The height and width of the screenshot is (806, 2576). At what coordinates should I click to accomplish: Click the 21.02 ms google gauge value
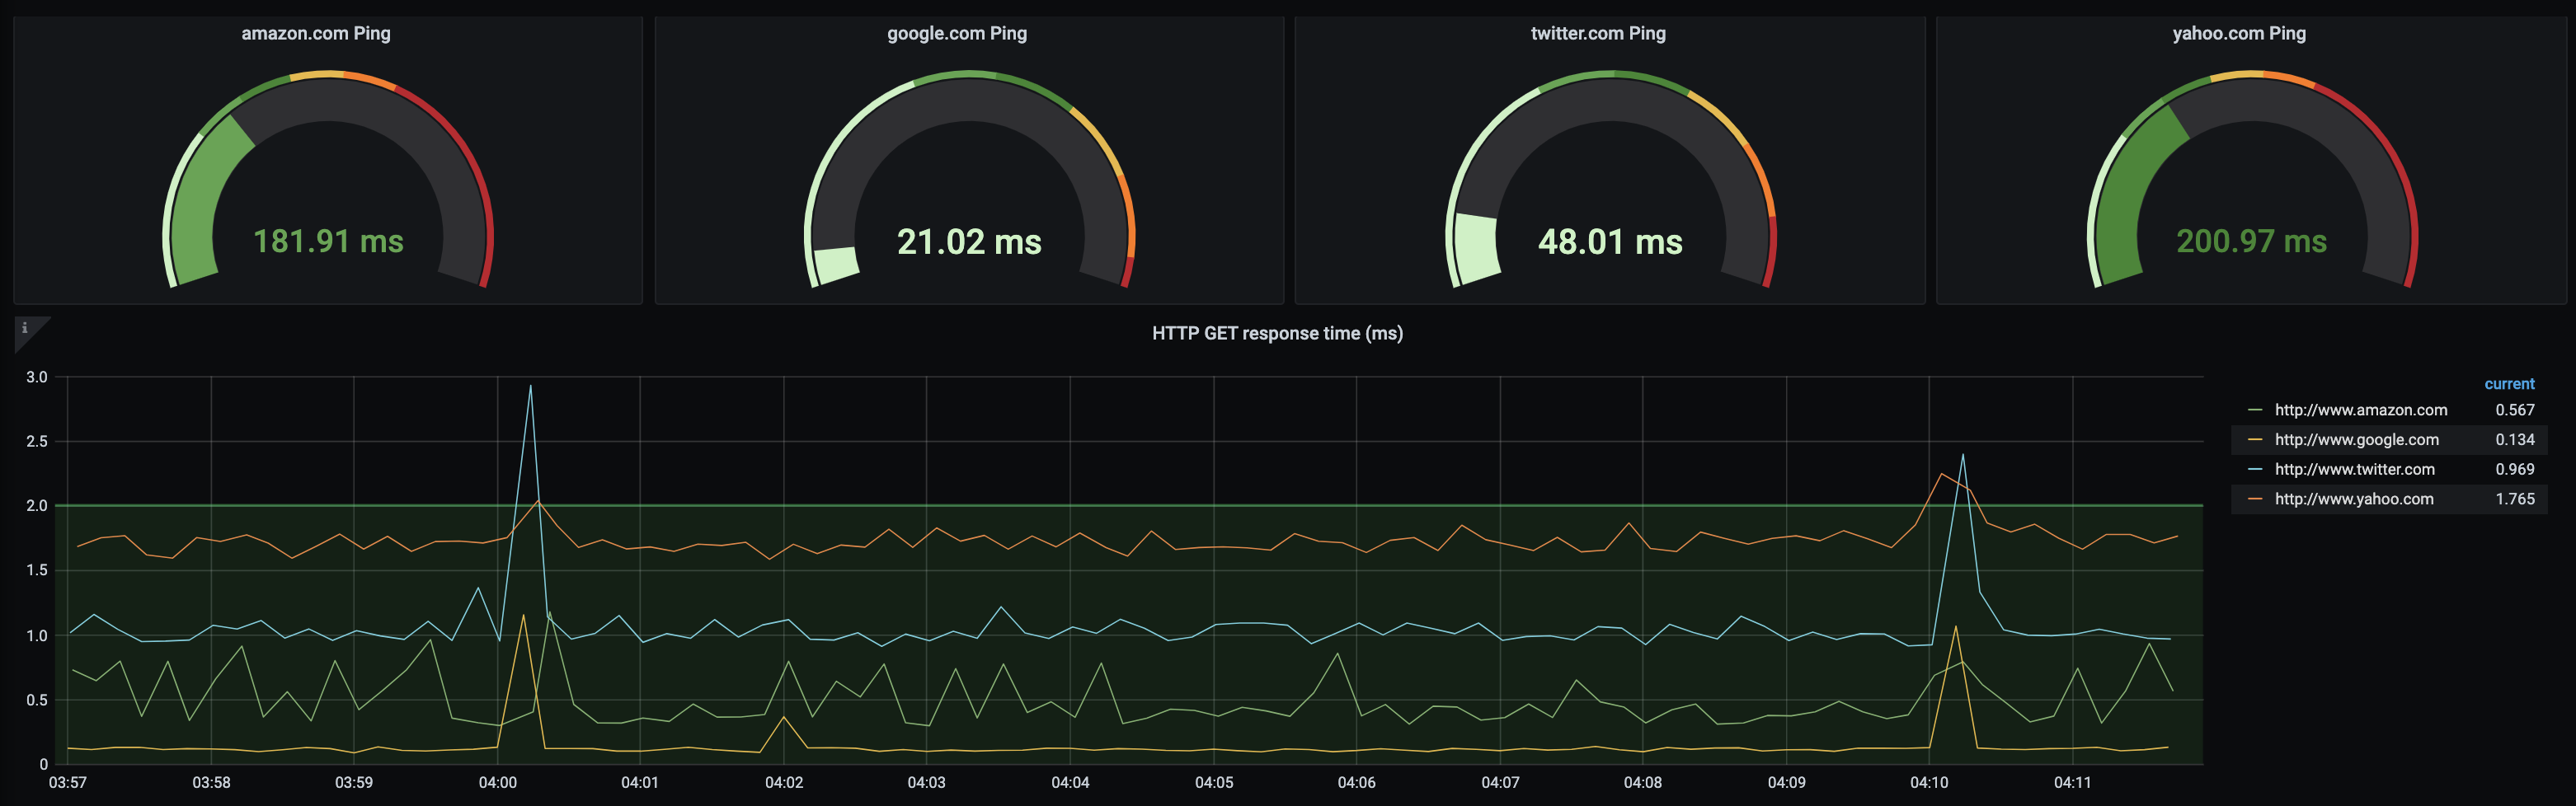(969, 241)
